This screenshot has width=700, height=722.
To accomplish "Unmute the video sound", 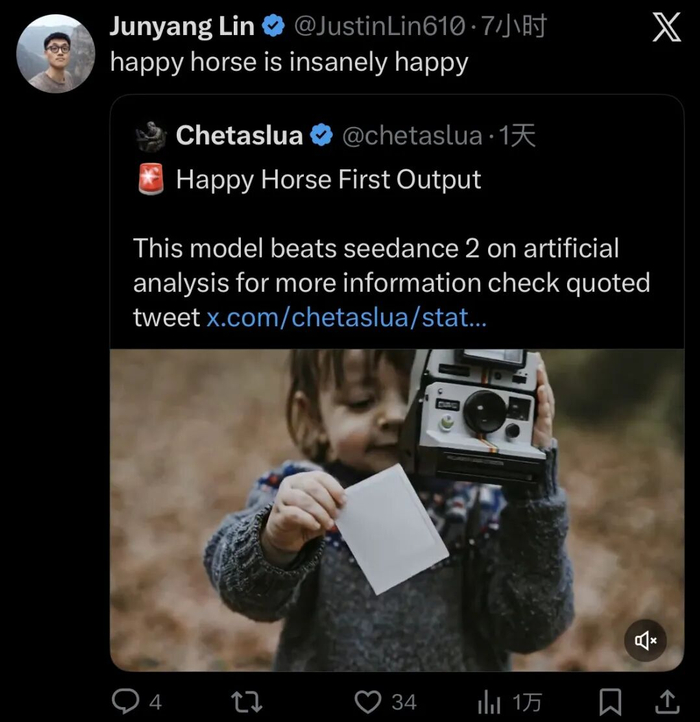I will (645, 640).
